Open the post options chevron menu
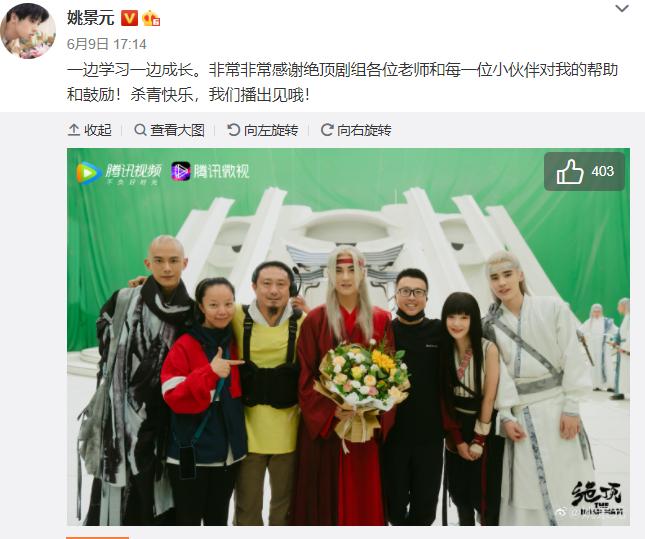The width and height of the screenshot is (645, 539). tap(622, 8)
